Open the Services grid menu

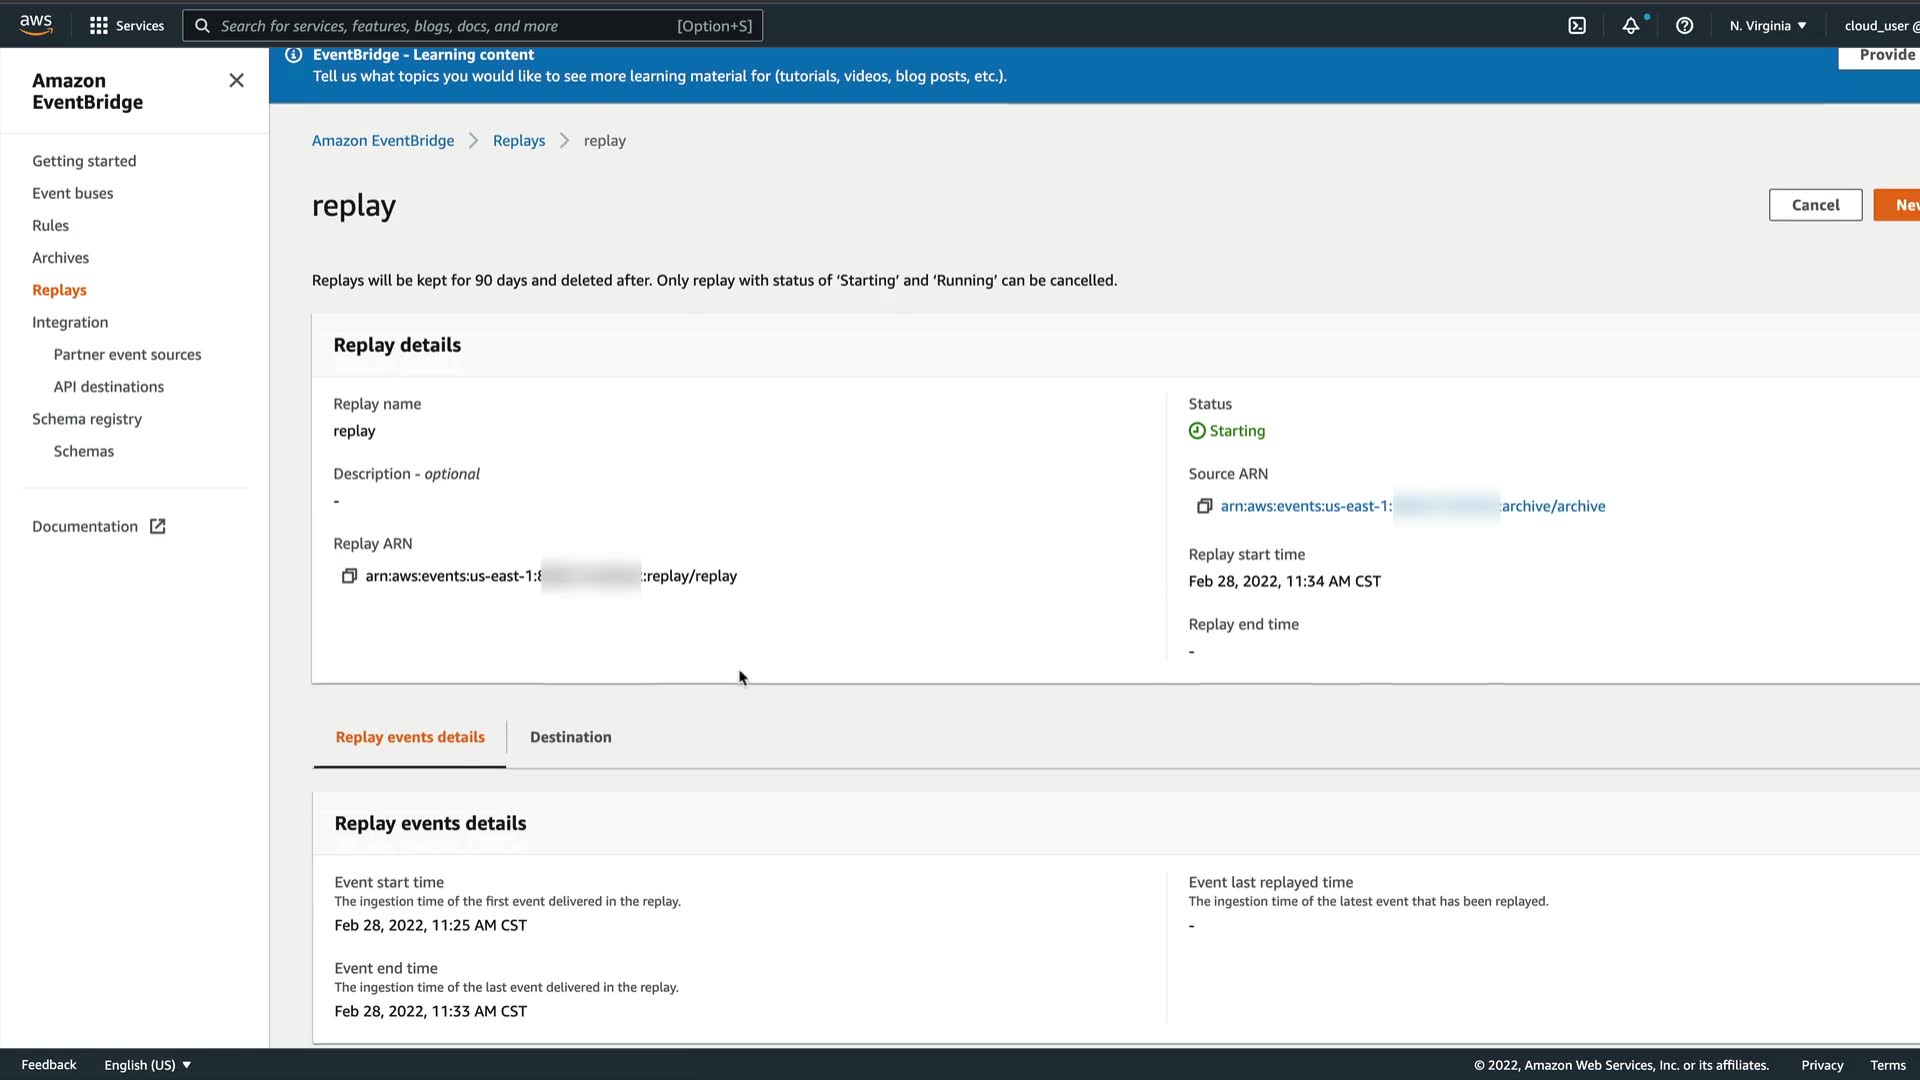[126, 26]
